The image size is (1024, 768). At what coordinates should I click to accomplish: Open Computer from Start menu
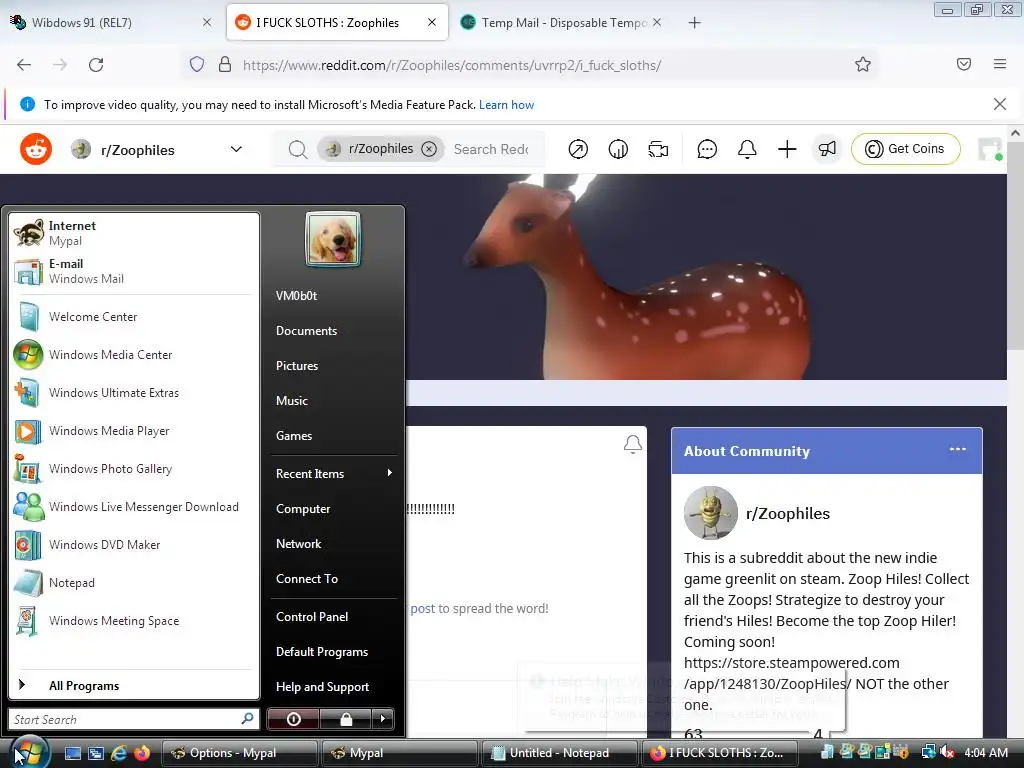334,509
